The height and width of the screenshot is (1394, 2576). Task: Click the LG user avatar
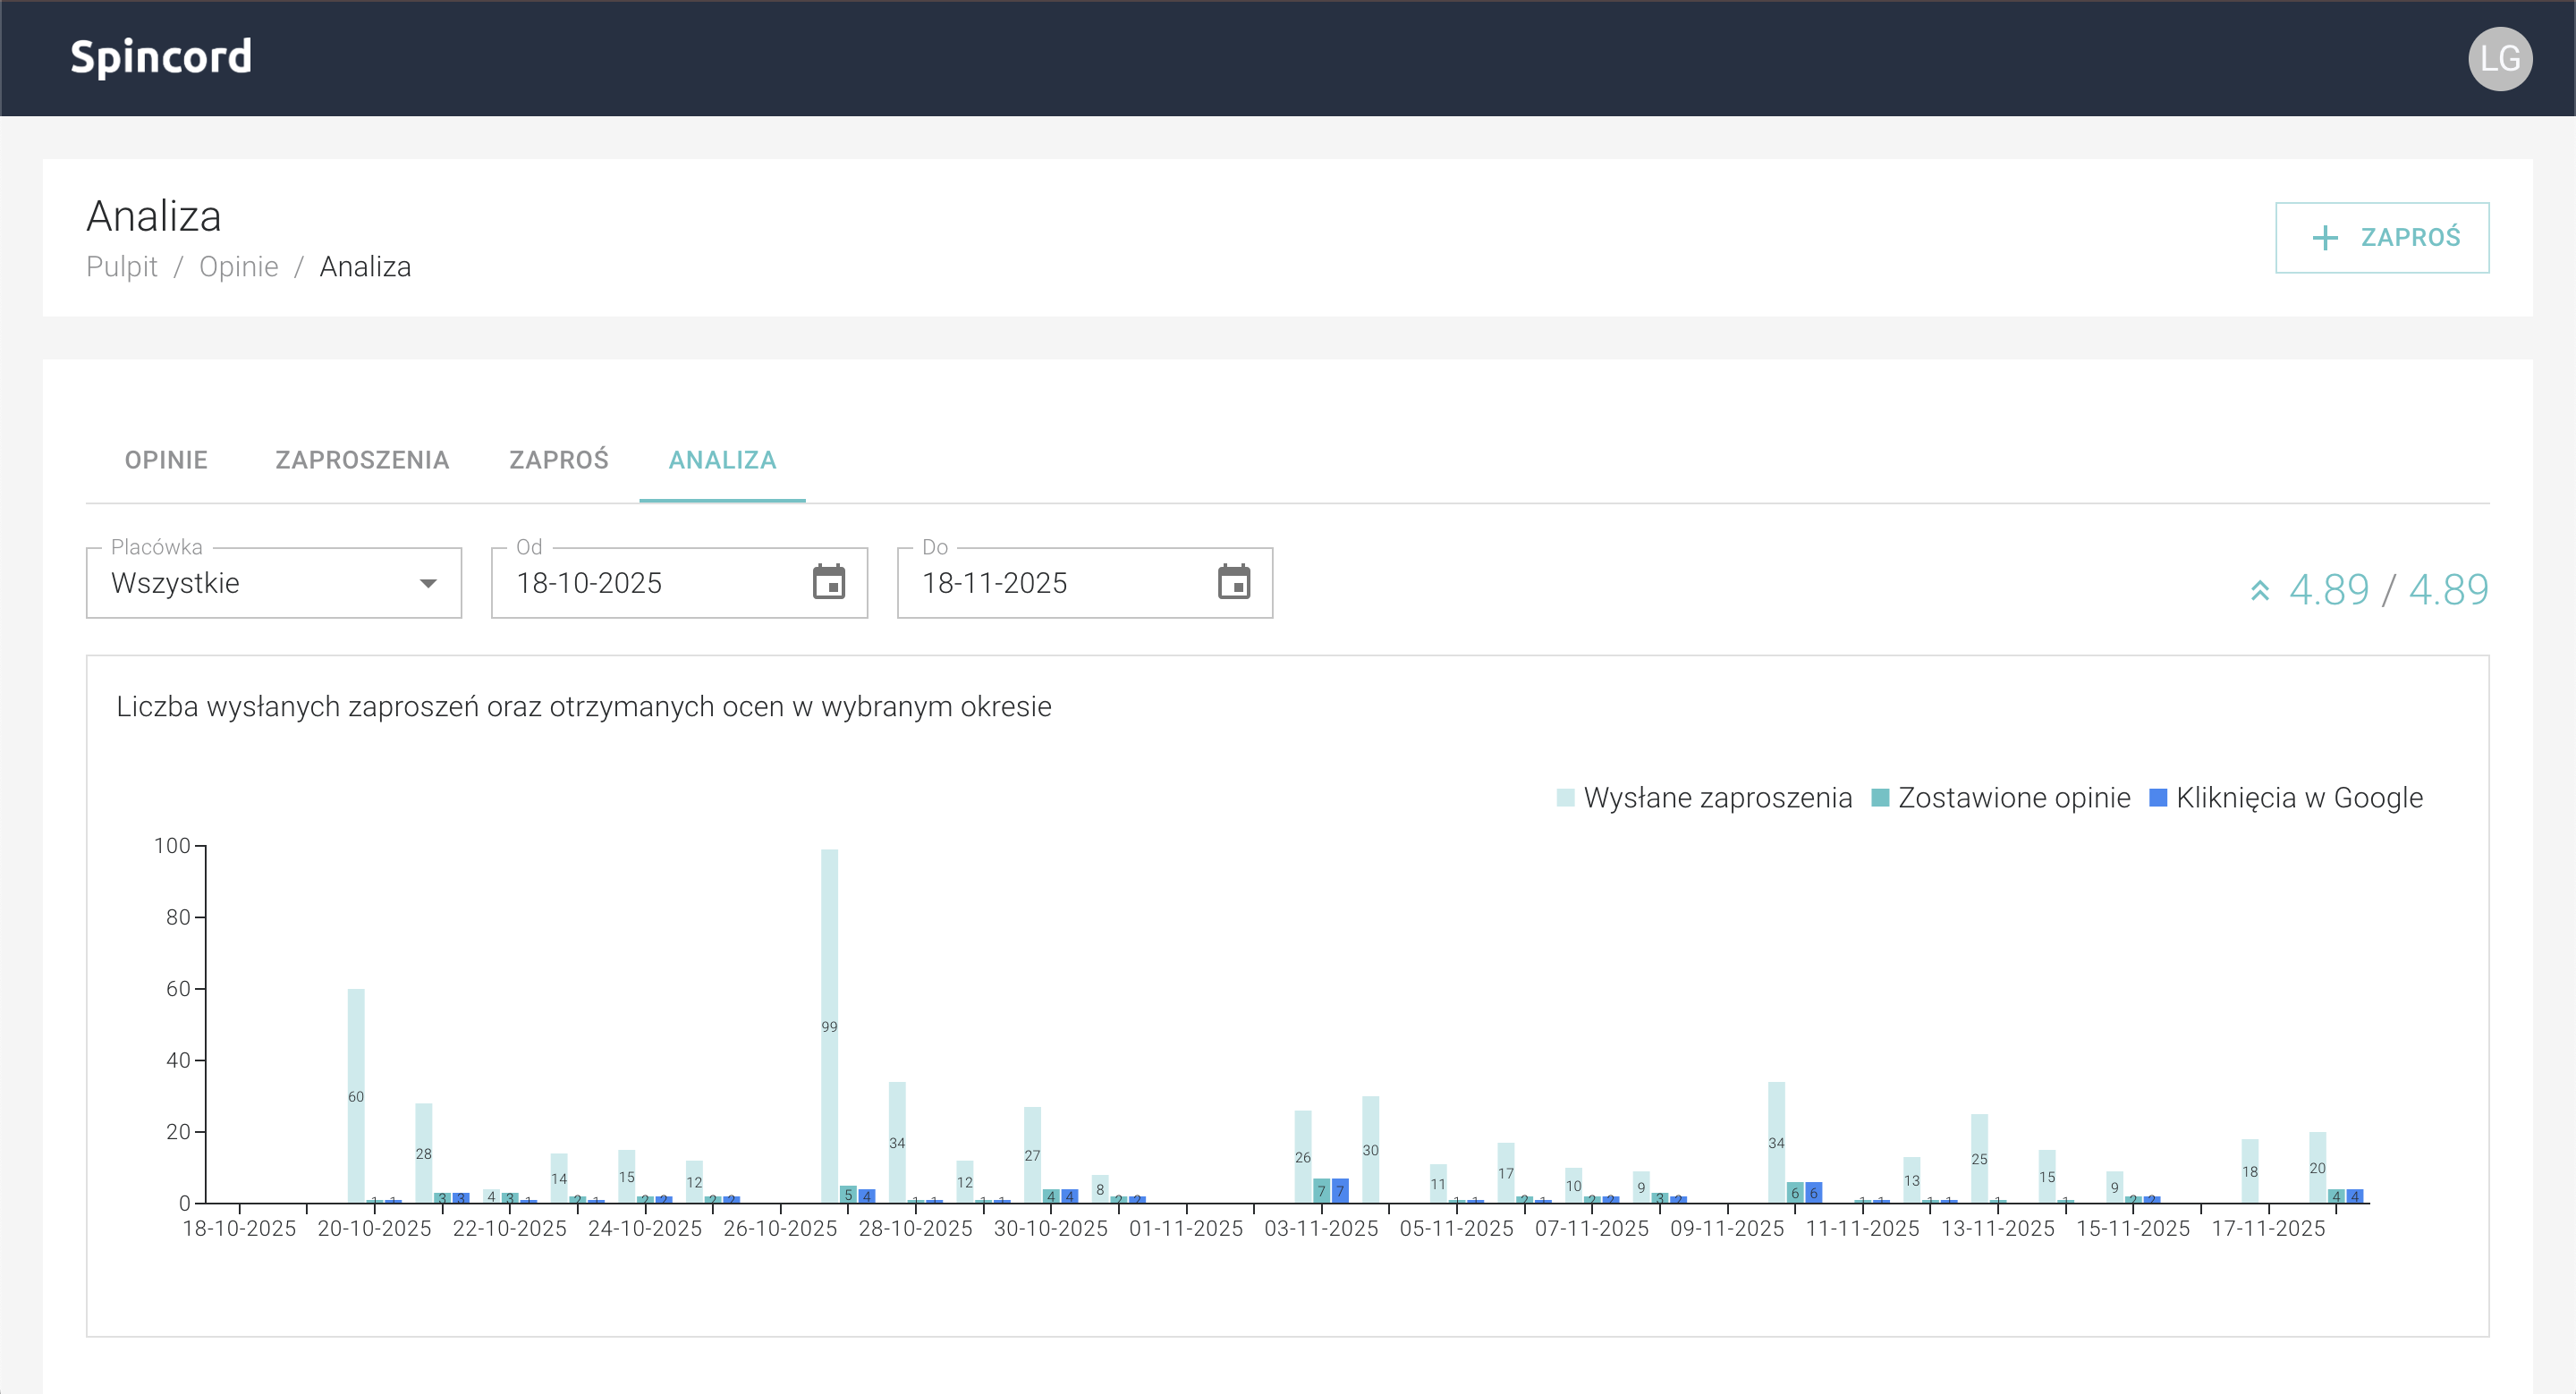pos(2499,58)
